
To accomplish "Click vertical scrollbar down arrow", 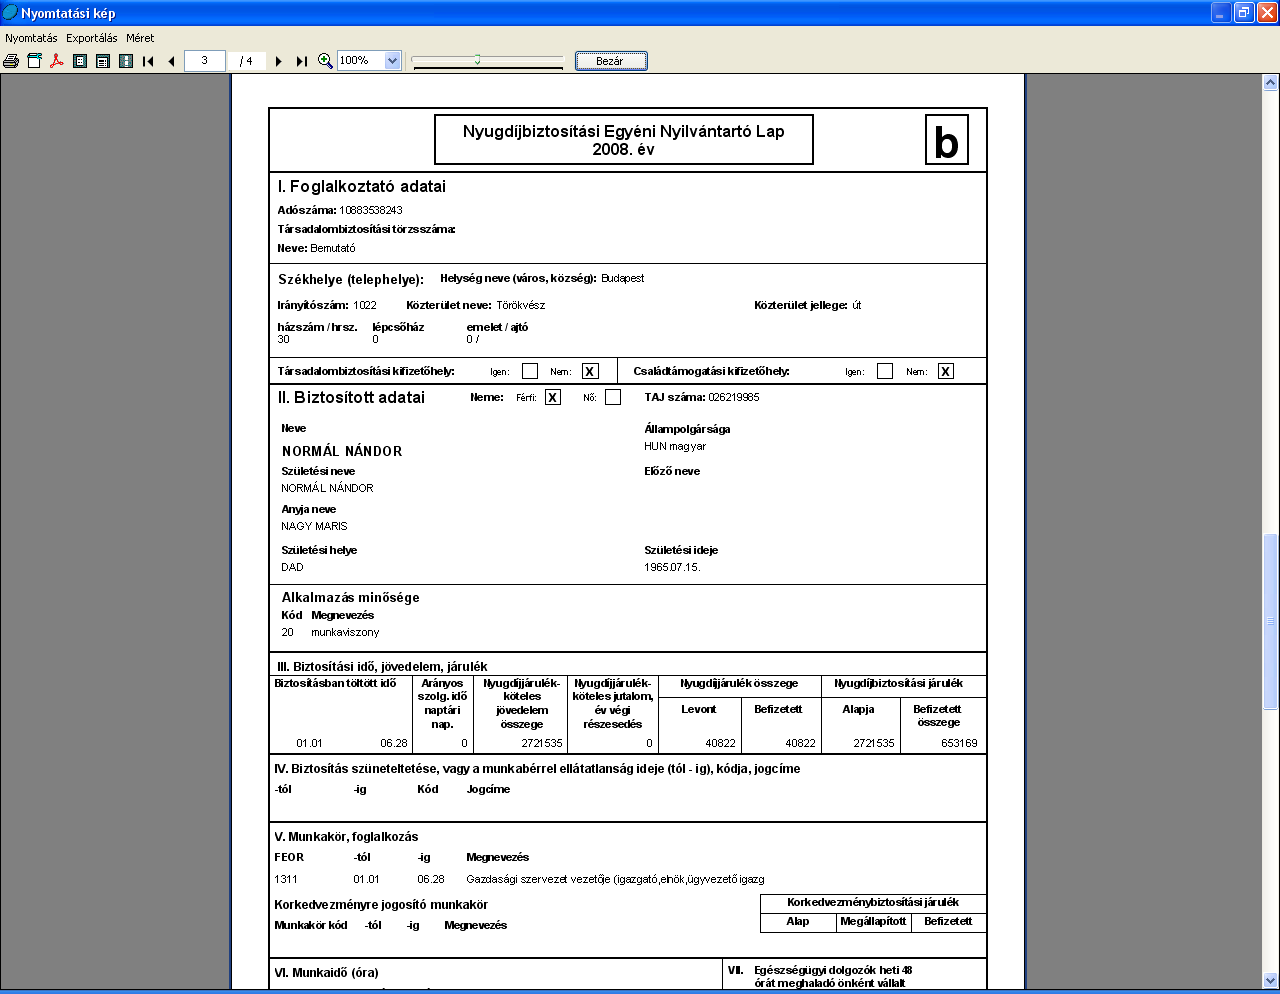I will click(x=1271, y=980).
